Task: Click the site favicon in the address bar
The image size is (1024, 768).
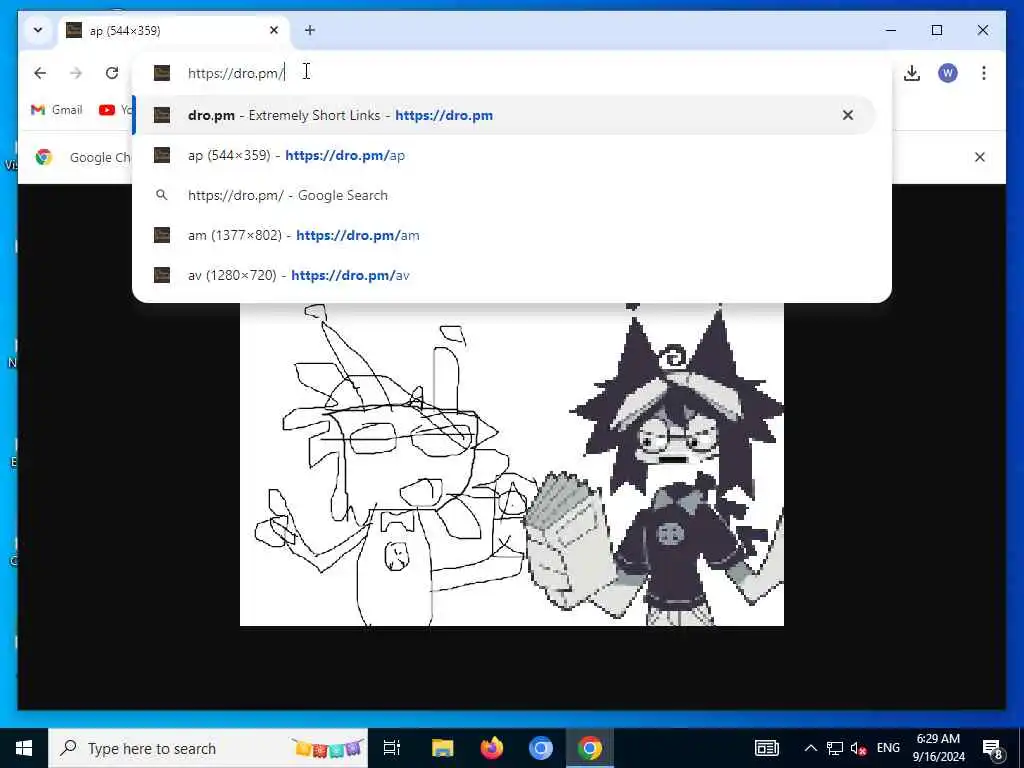Action: click(162, 72)
